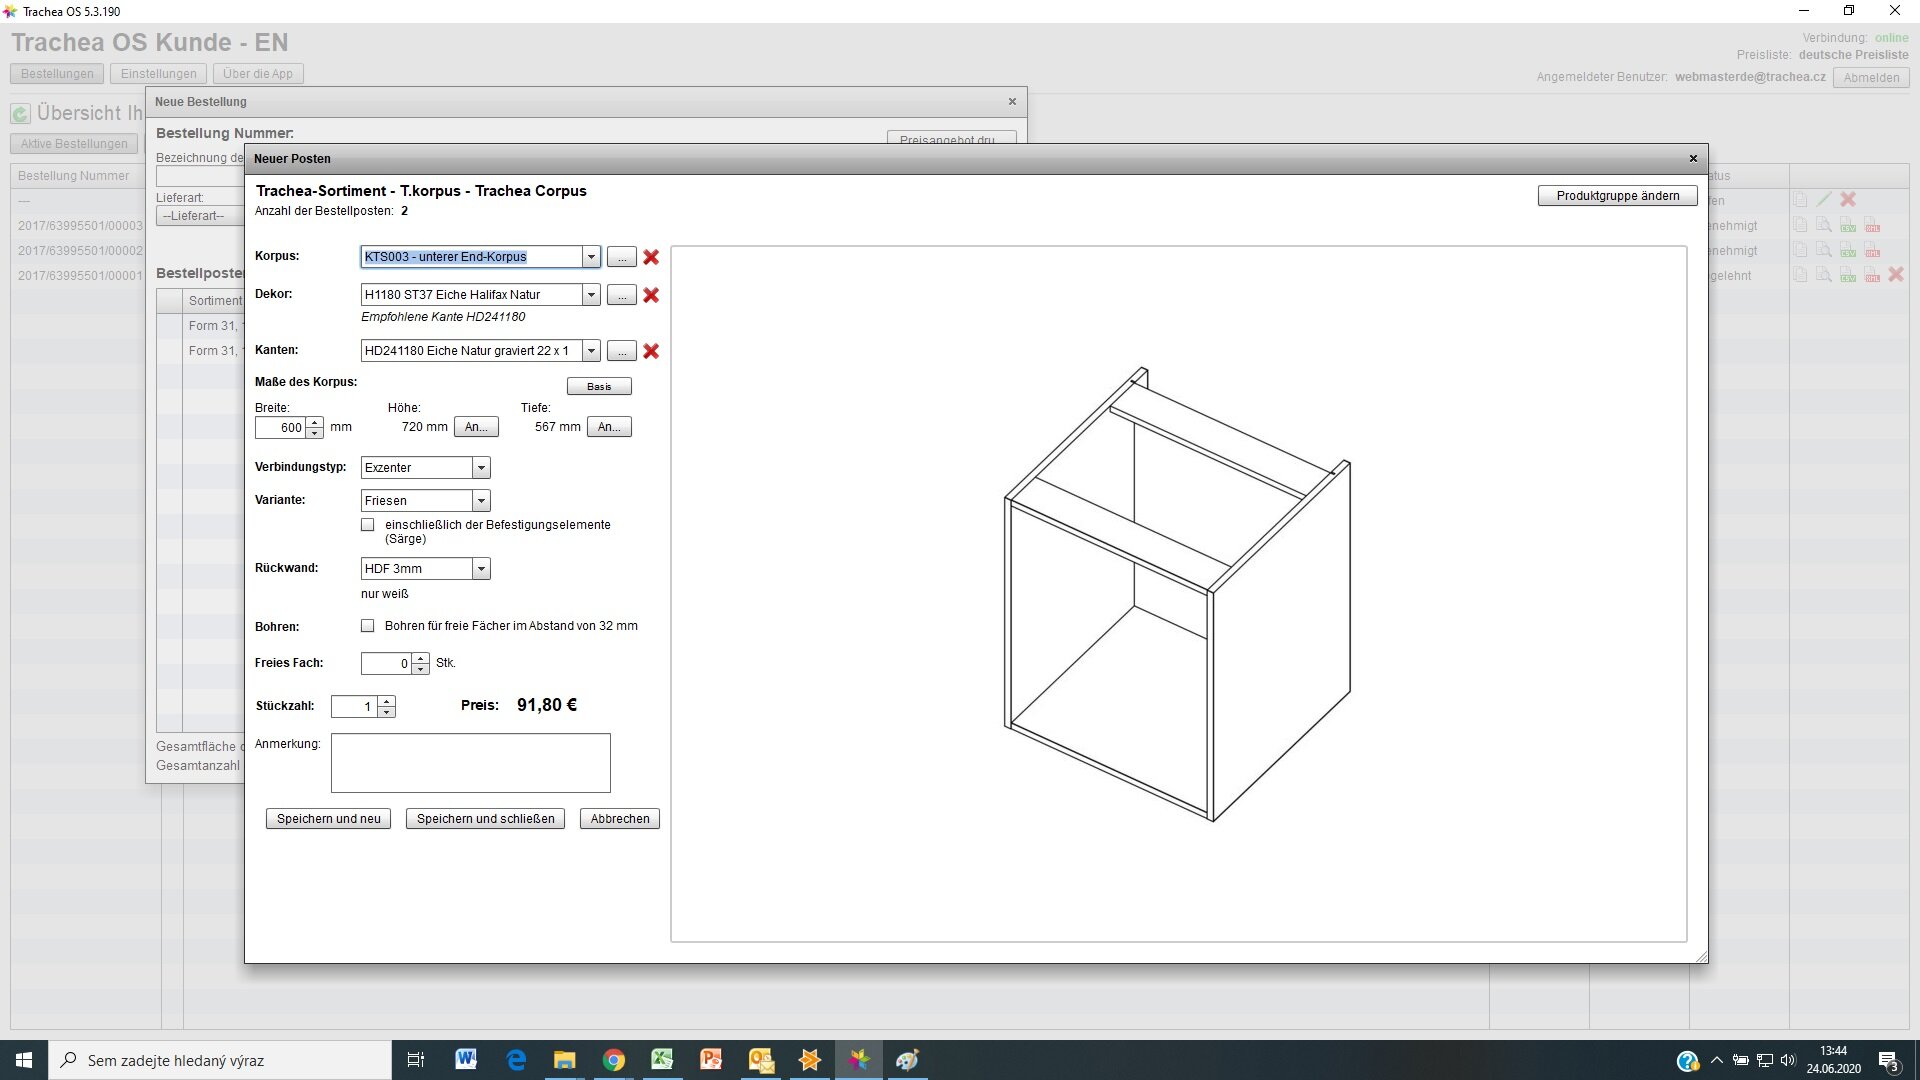Export order 2017/63995501/00002 to CSV
Image resolution: width=1920 pixels, height=1080 pixels.
click(1848, 250)
